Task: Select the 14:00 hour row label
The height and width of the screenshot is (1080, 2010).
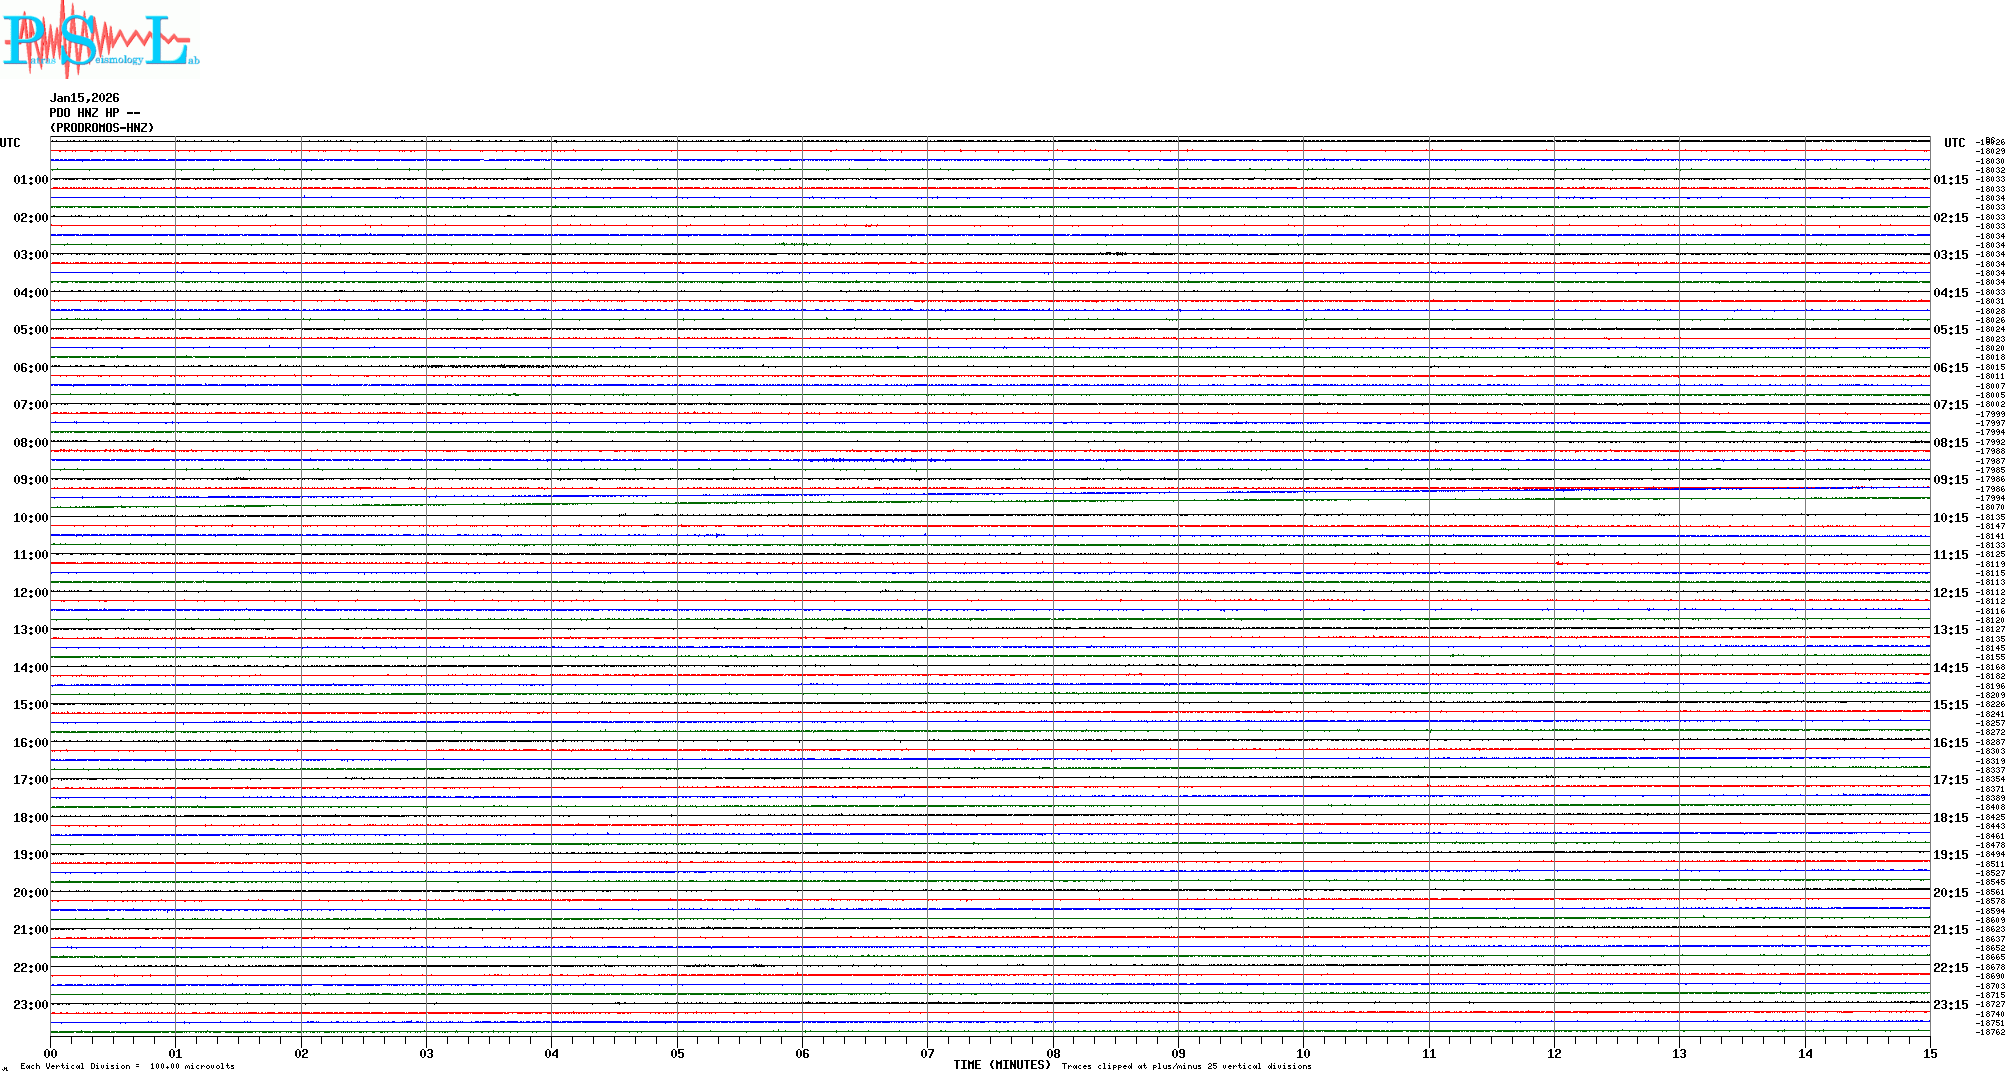Action: pos(30,668)
